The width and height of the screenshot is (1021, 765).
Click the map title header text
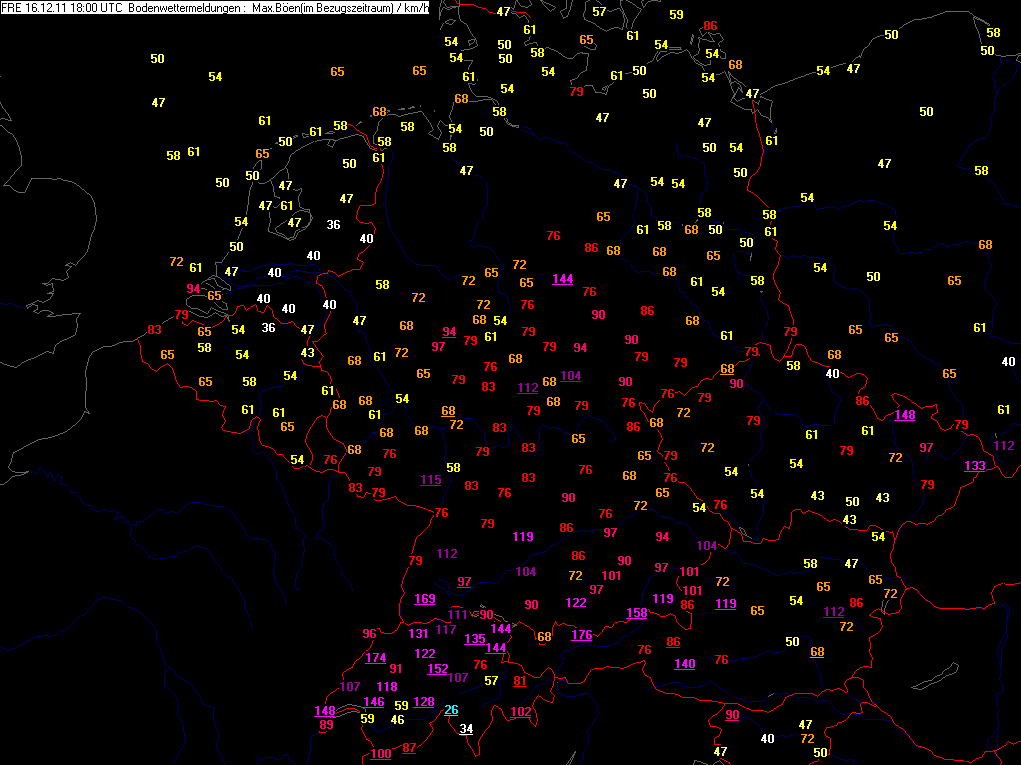click(x=215, y=8)
